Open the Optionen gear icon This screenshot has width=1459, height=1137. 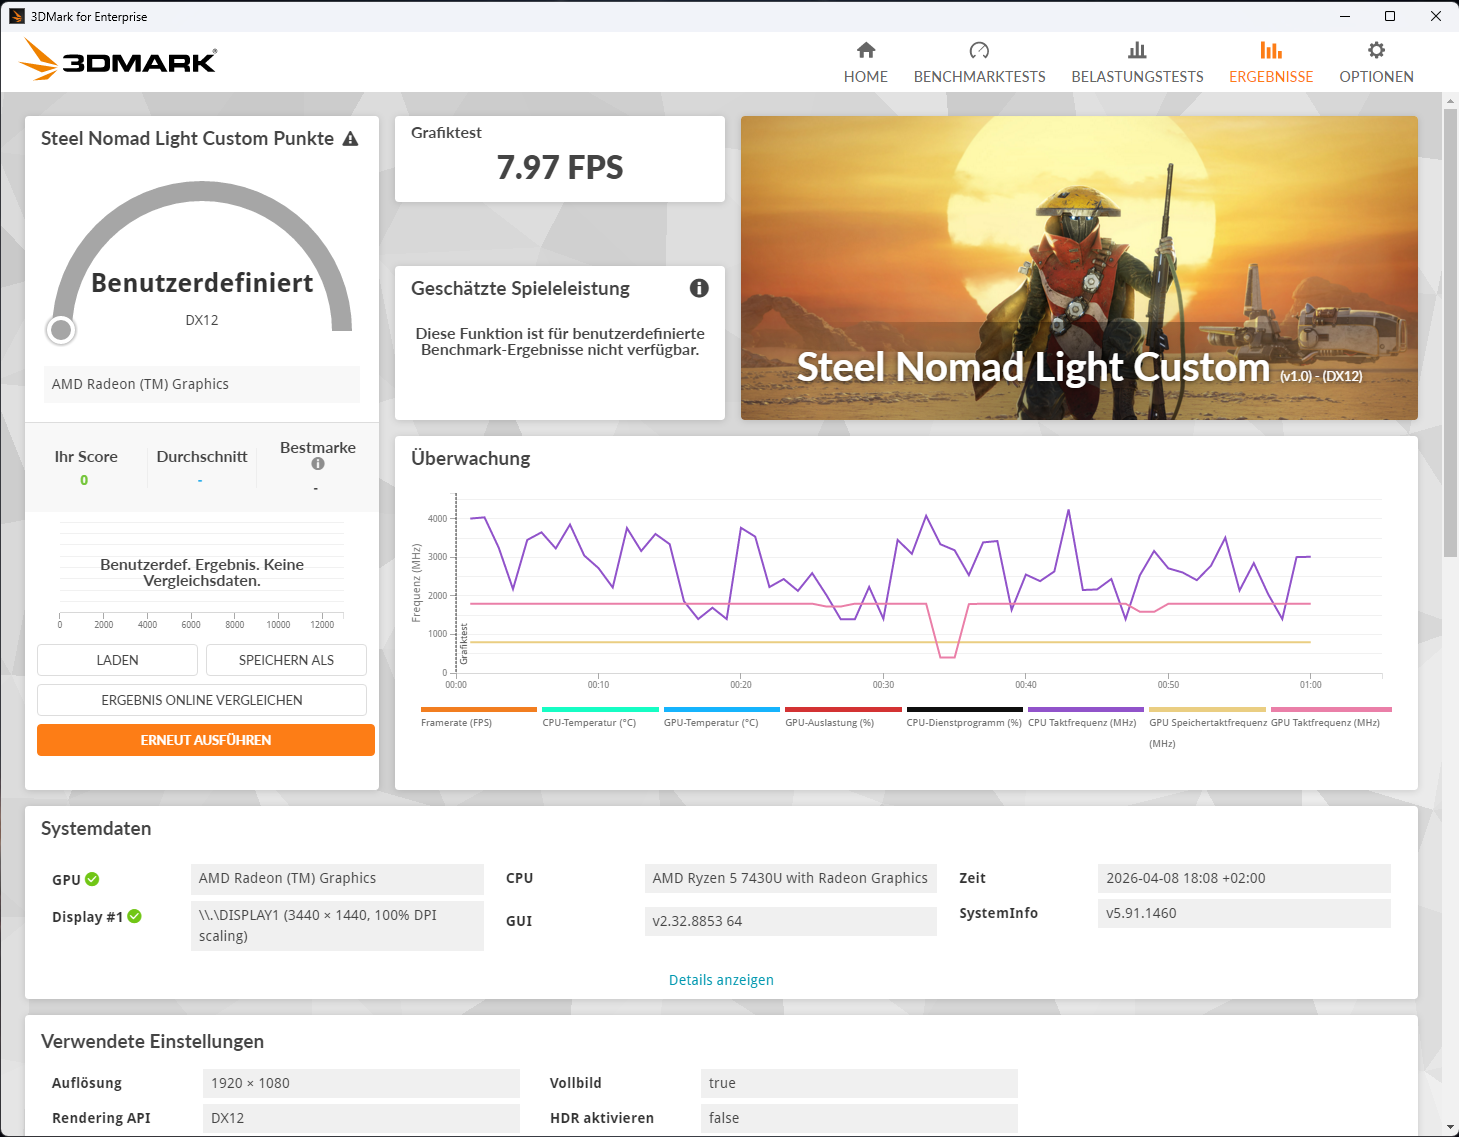1376,50
